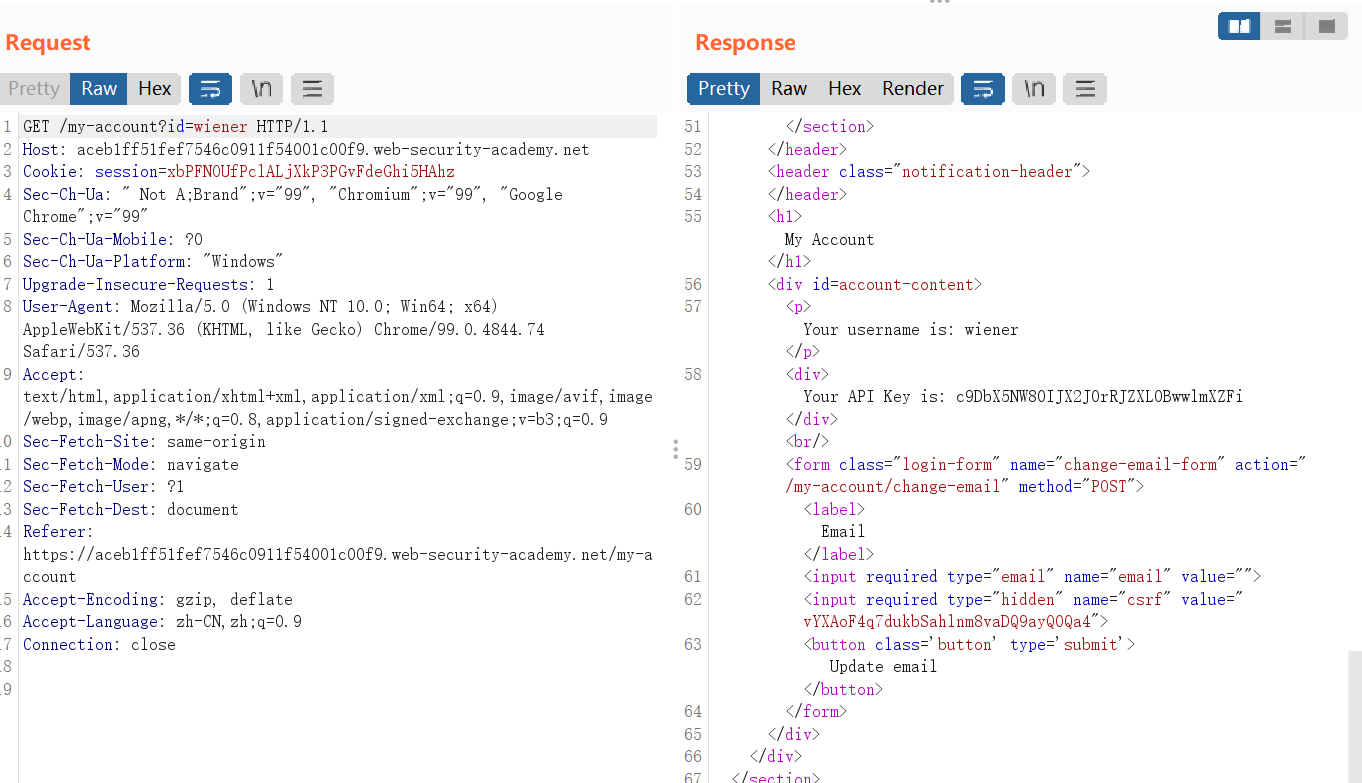This screenshot has height=783, width=1362.
Task: Click the Response heading label
Action: pyautogui.click(x=745, y=43)
